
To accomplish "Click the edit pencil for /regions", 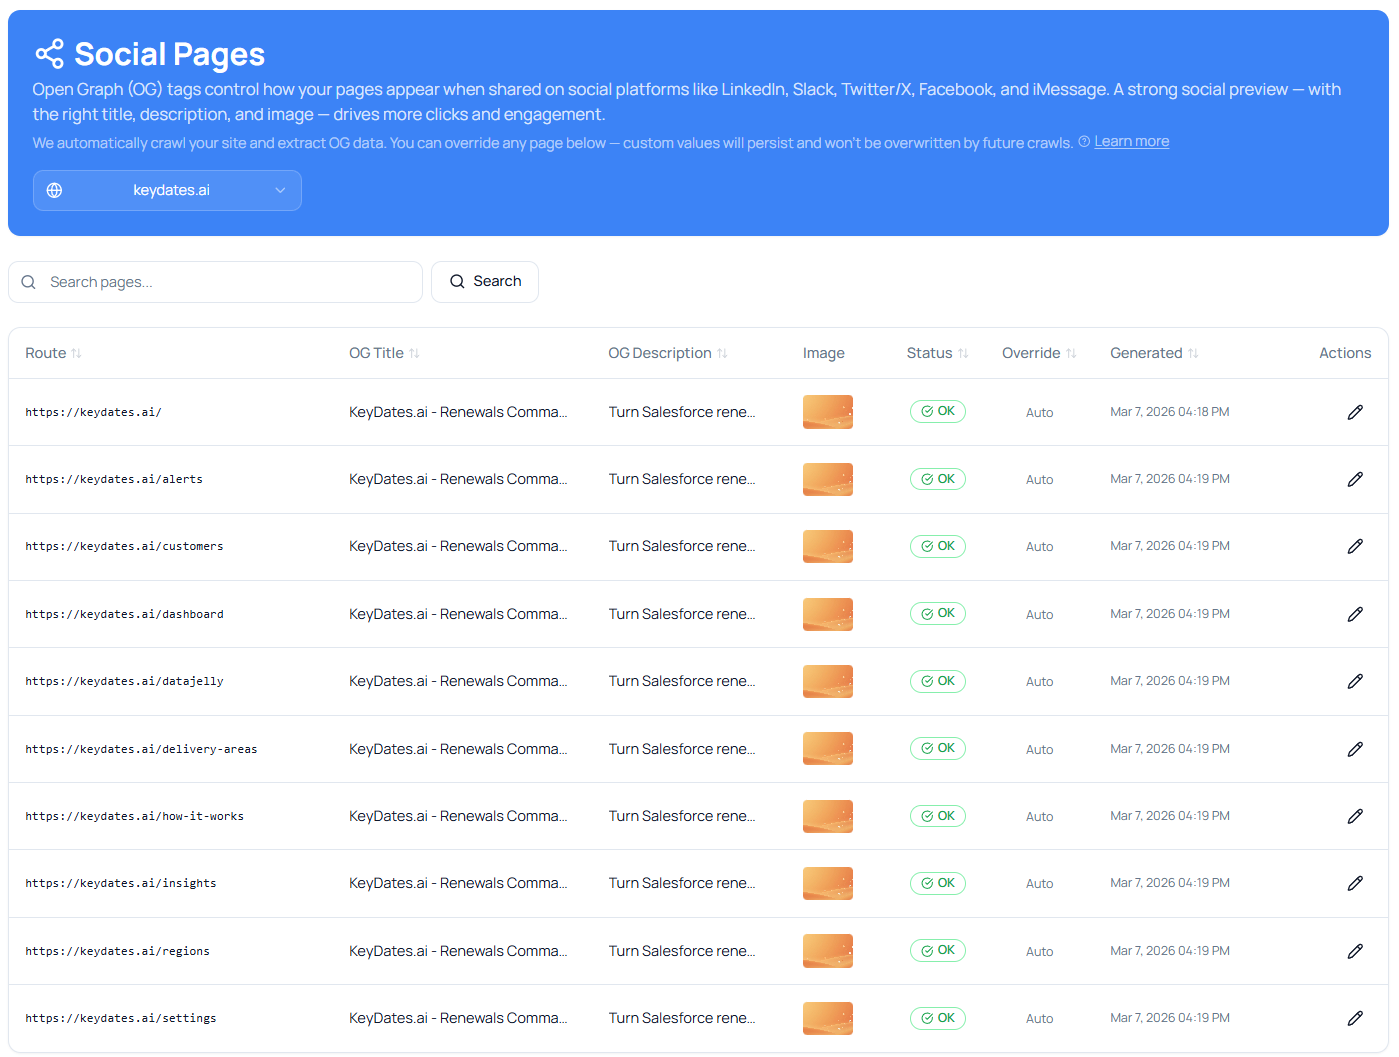I will 1355,951.
